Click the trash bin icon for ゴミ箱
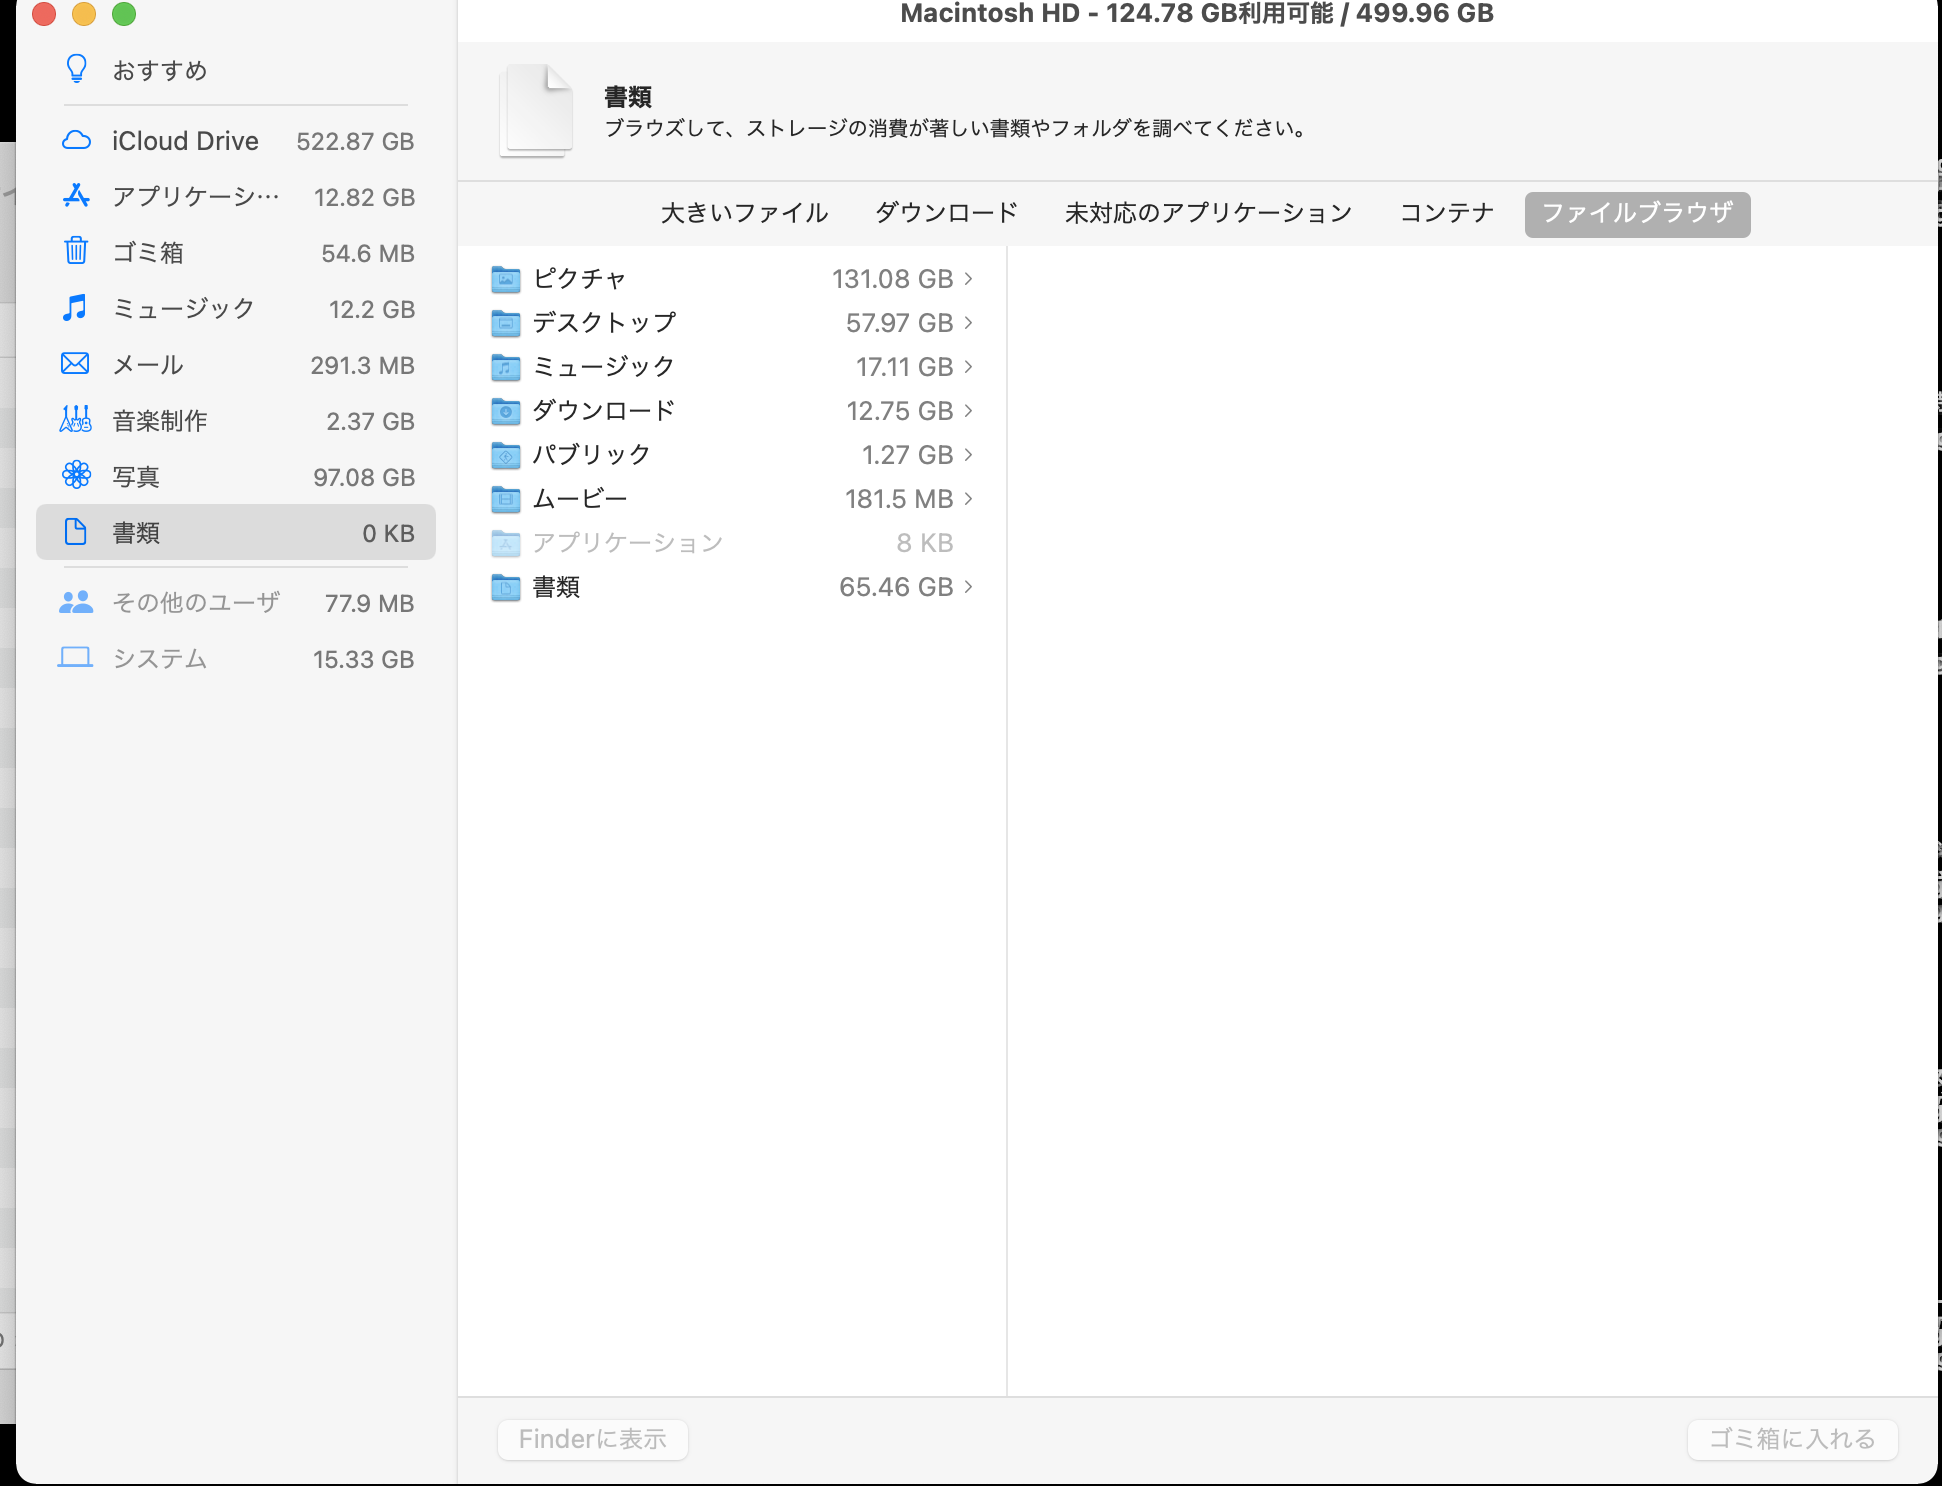Image resolution: width=1942 pixels, height=1486 pixels. point(77,251)
